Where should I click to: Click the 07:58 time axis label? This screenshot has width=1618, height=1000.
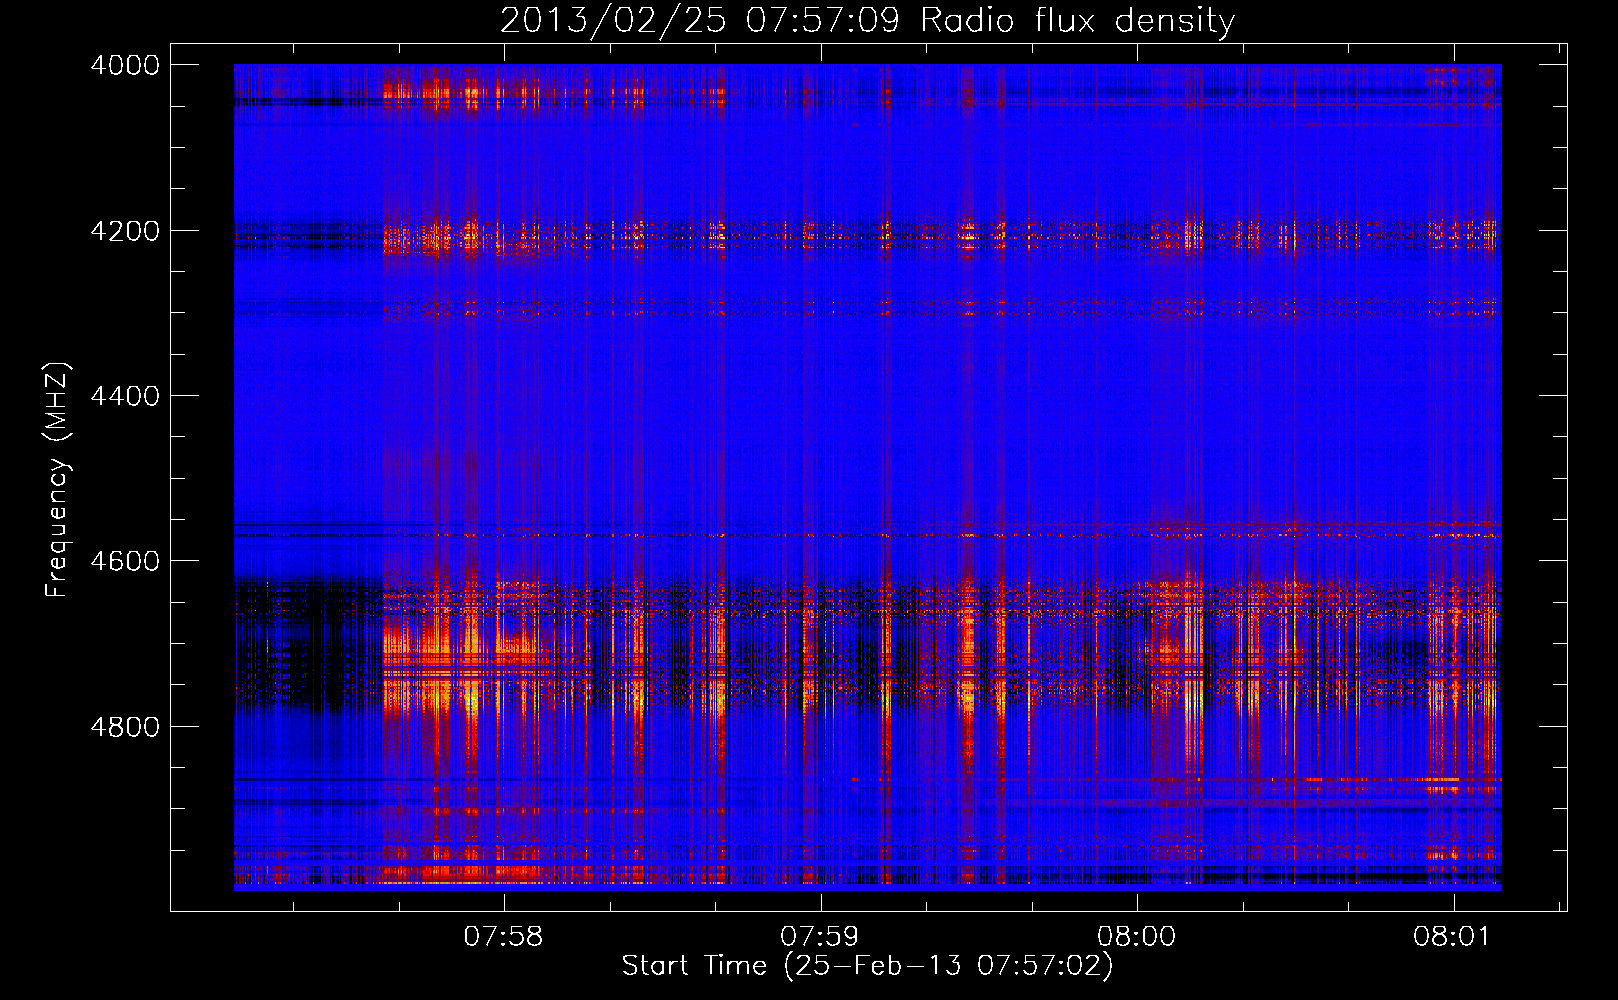coord(503,936)
